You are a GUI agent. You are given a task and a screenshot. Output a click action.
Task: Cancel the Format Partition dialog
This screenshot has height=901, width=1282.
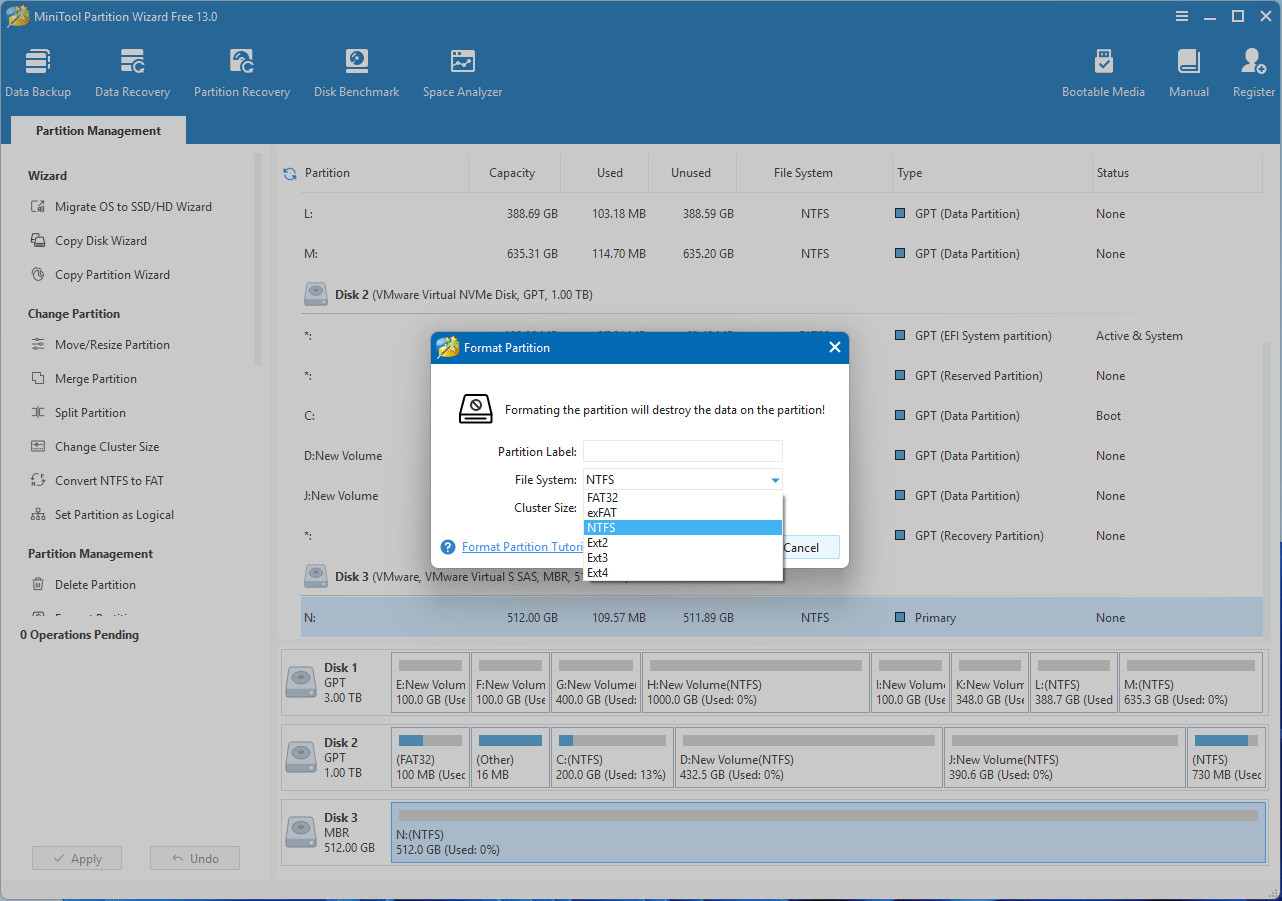[805, 547]
